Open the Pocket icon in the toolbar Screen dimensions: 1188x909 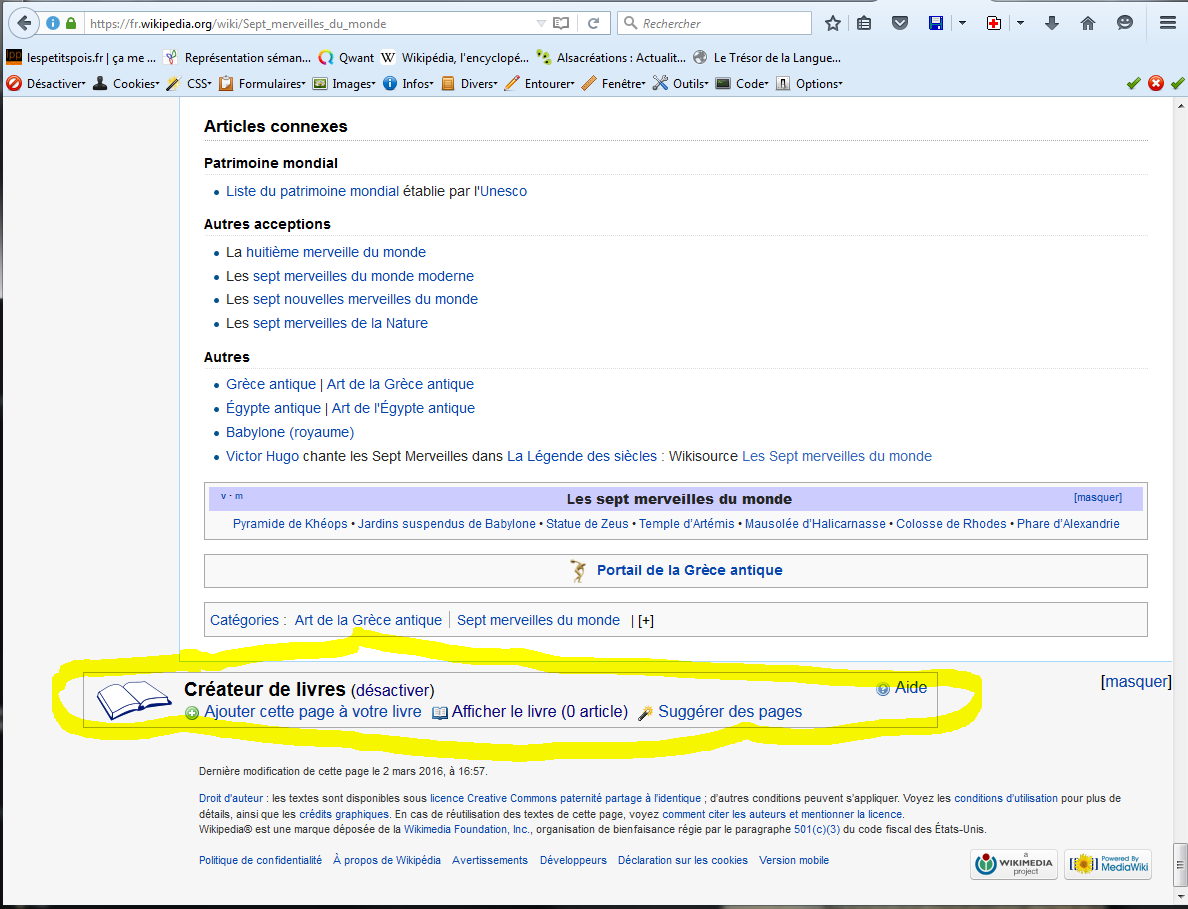(900, 23)
